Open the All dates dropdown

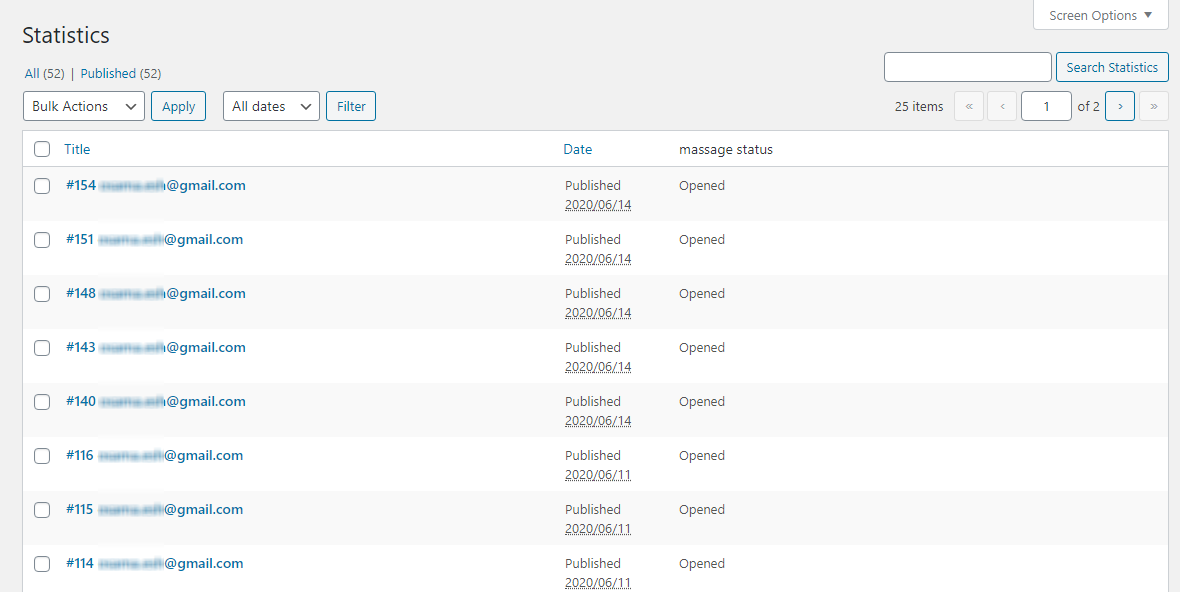[x=271, y=106]
